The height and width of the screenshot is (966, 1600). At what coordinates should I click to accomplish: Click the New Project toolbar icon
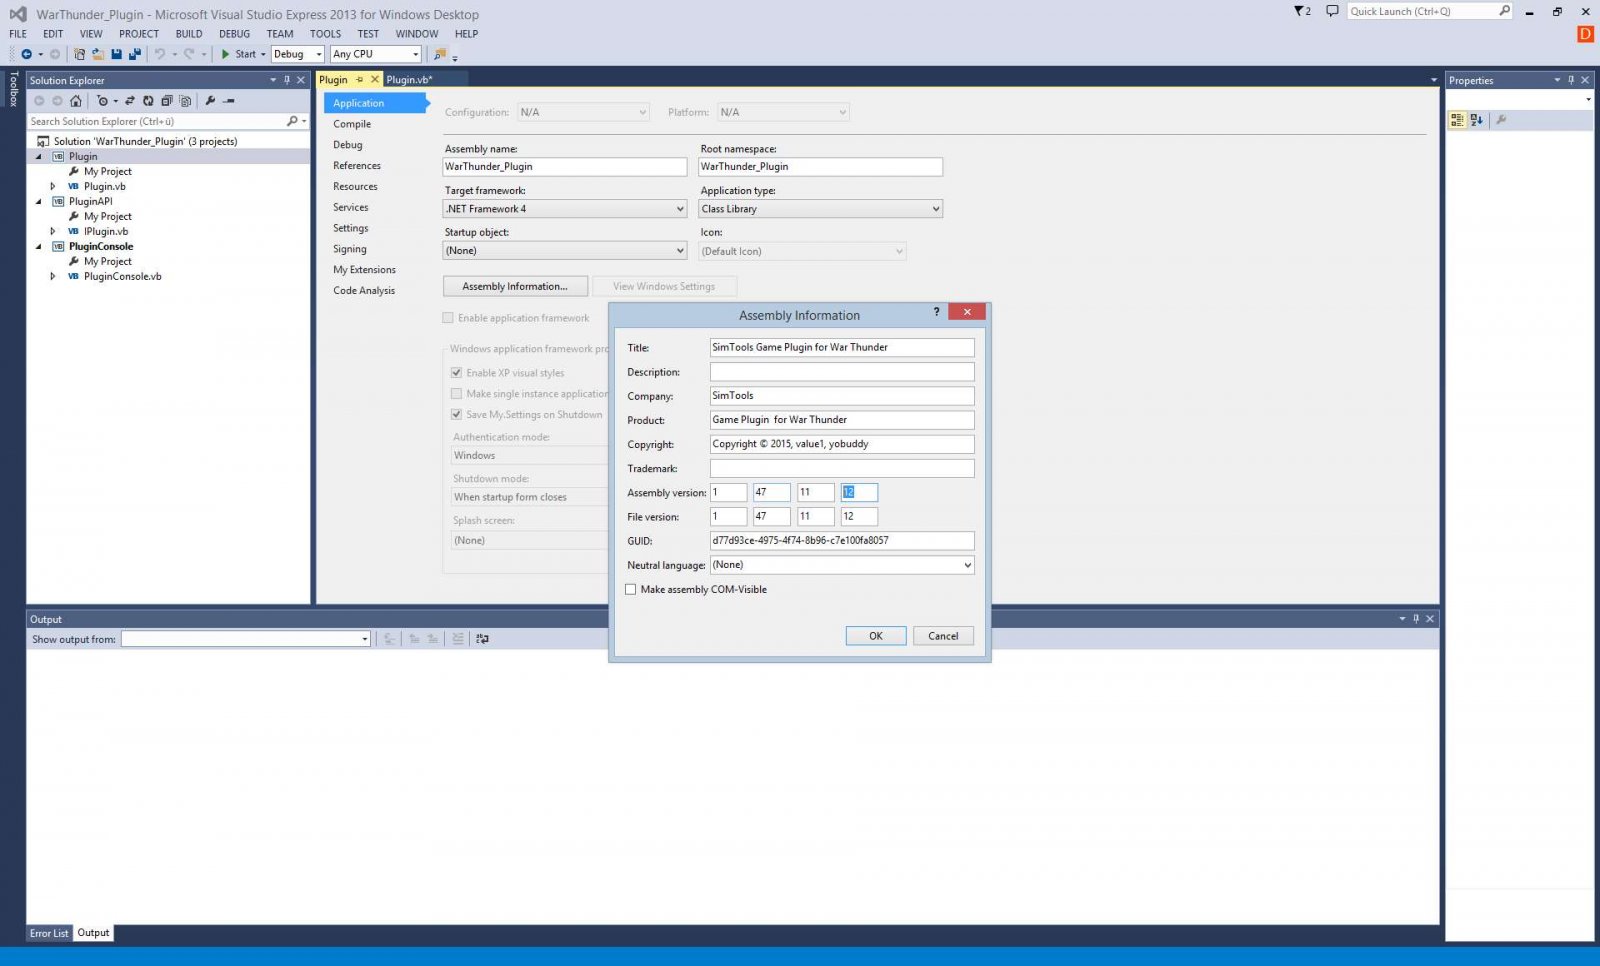(79, 54)
